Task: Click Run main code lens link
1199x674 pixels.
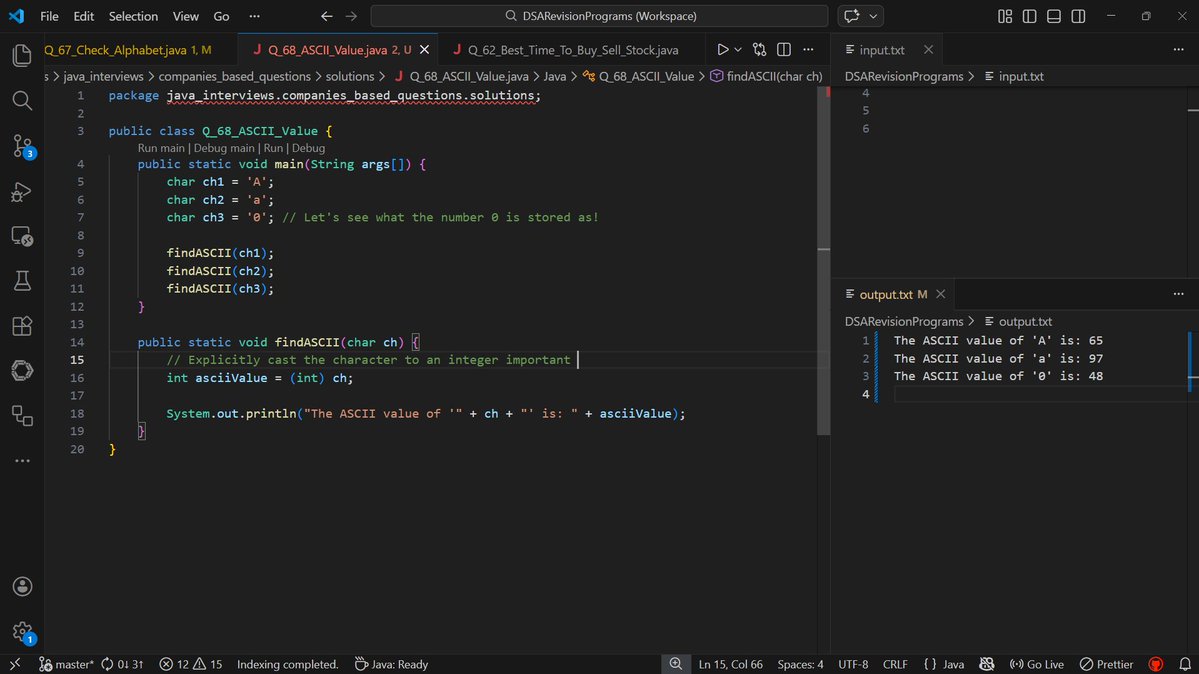Action: click(161, 148)
